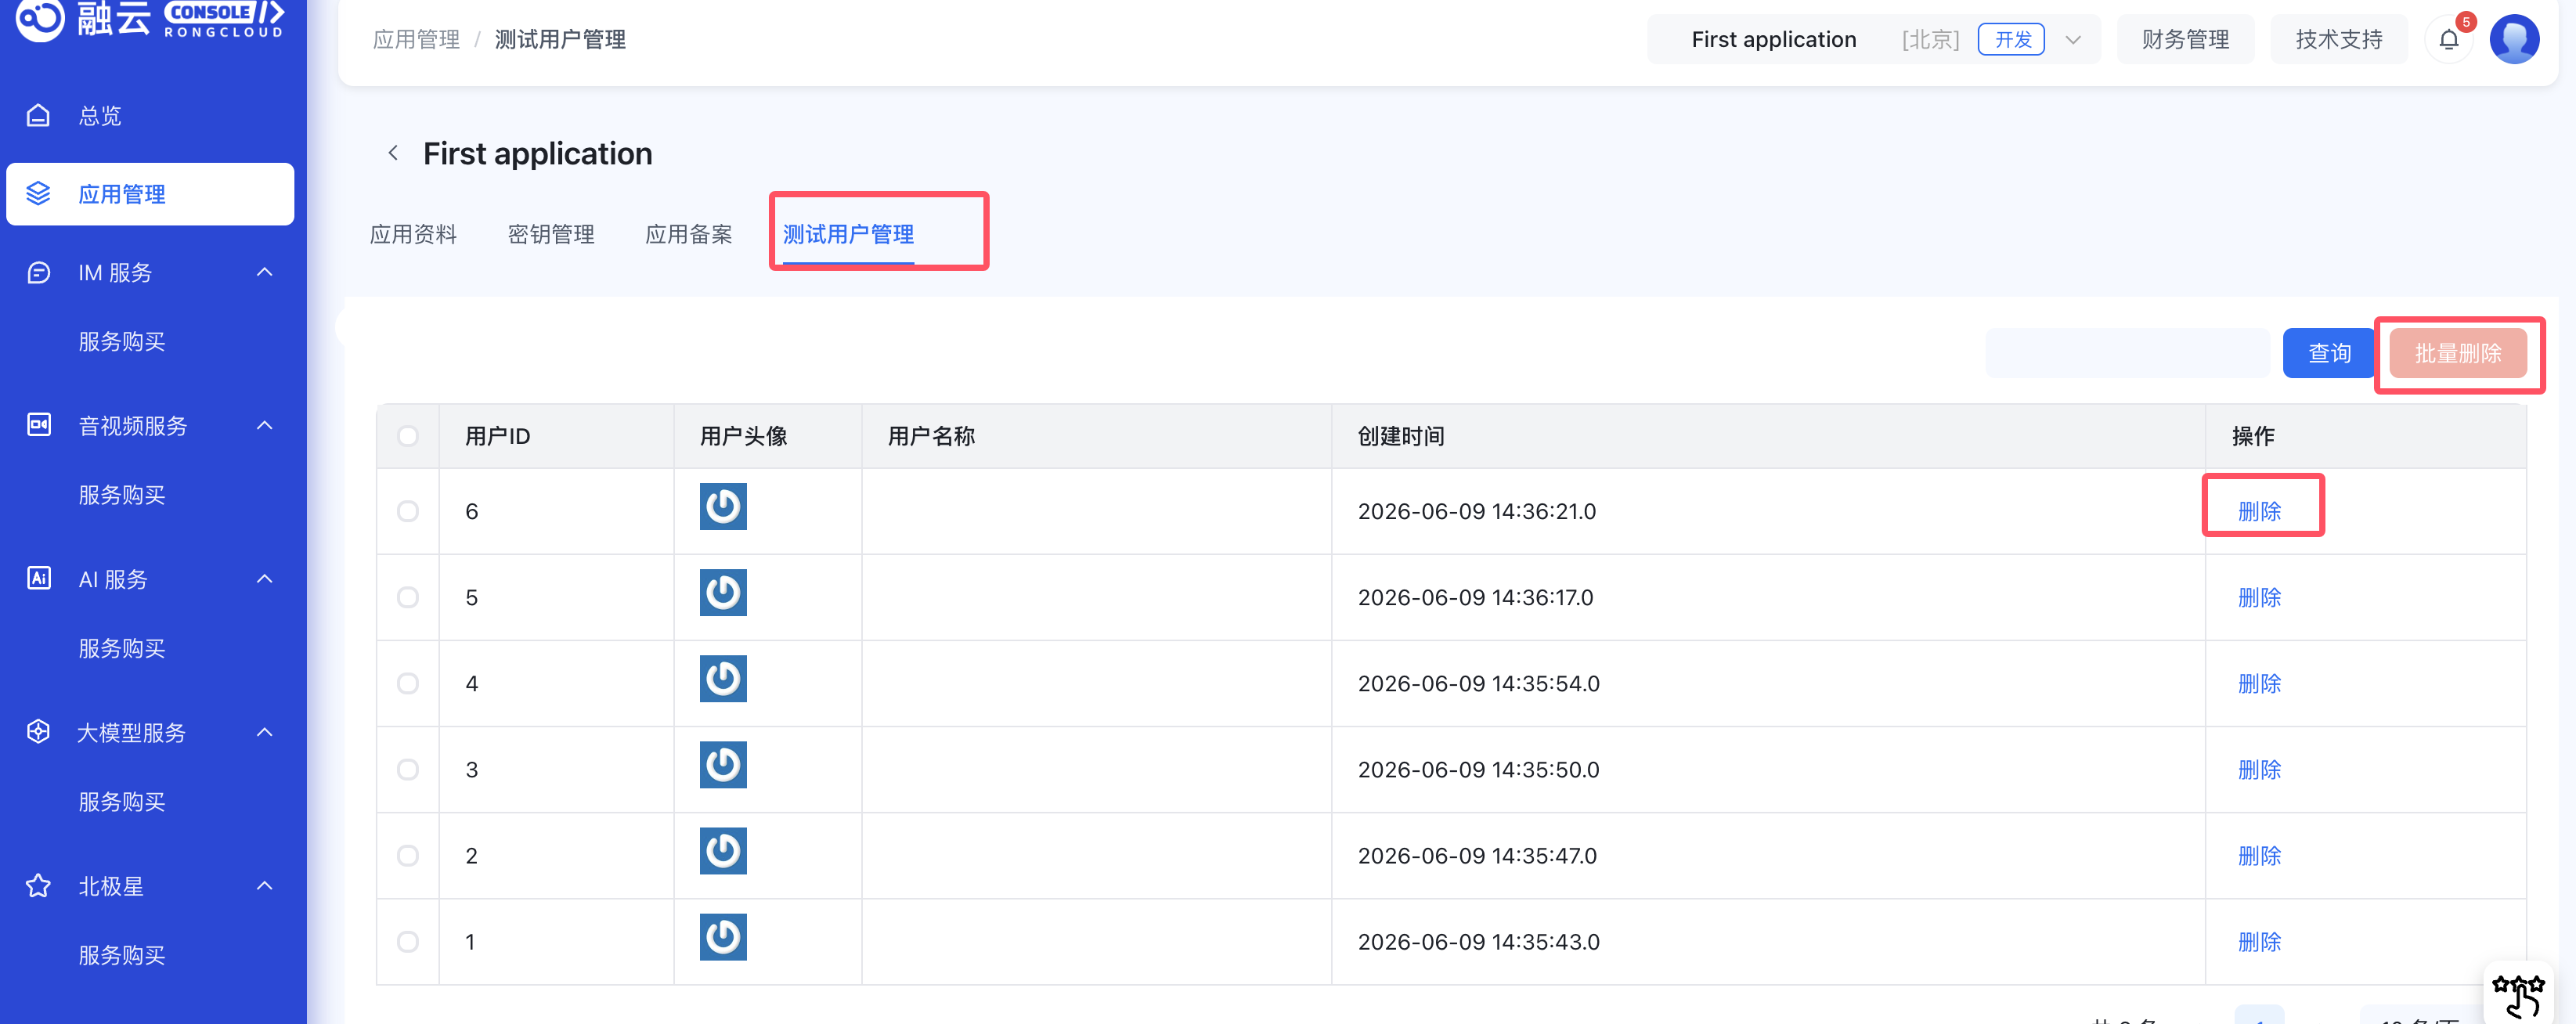This screenshot has height=1024, width=2576.
Task: Focus the search input beside 查询
Action: pos(2128,353)
